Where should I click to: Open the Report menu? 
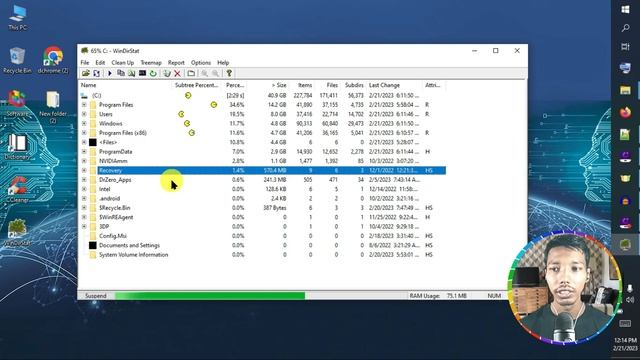176,62
